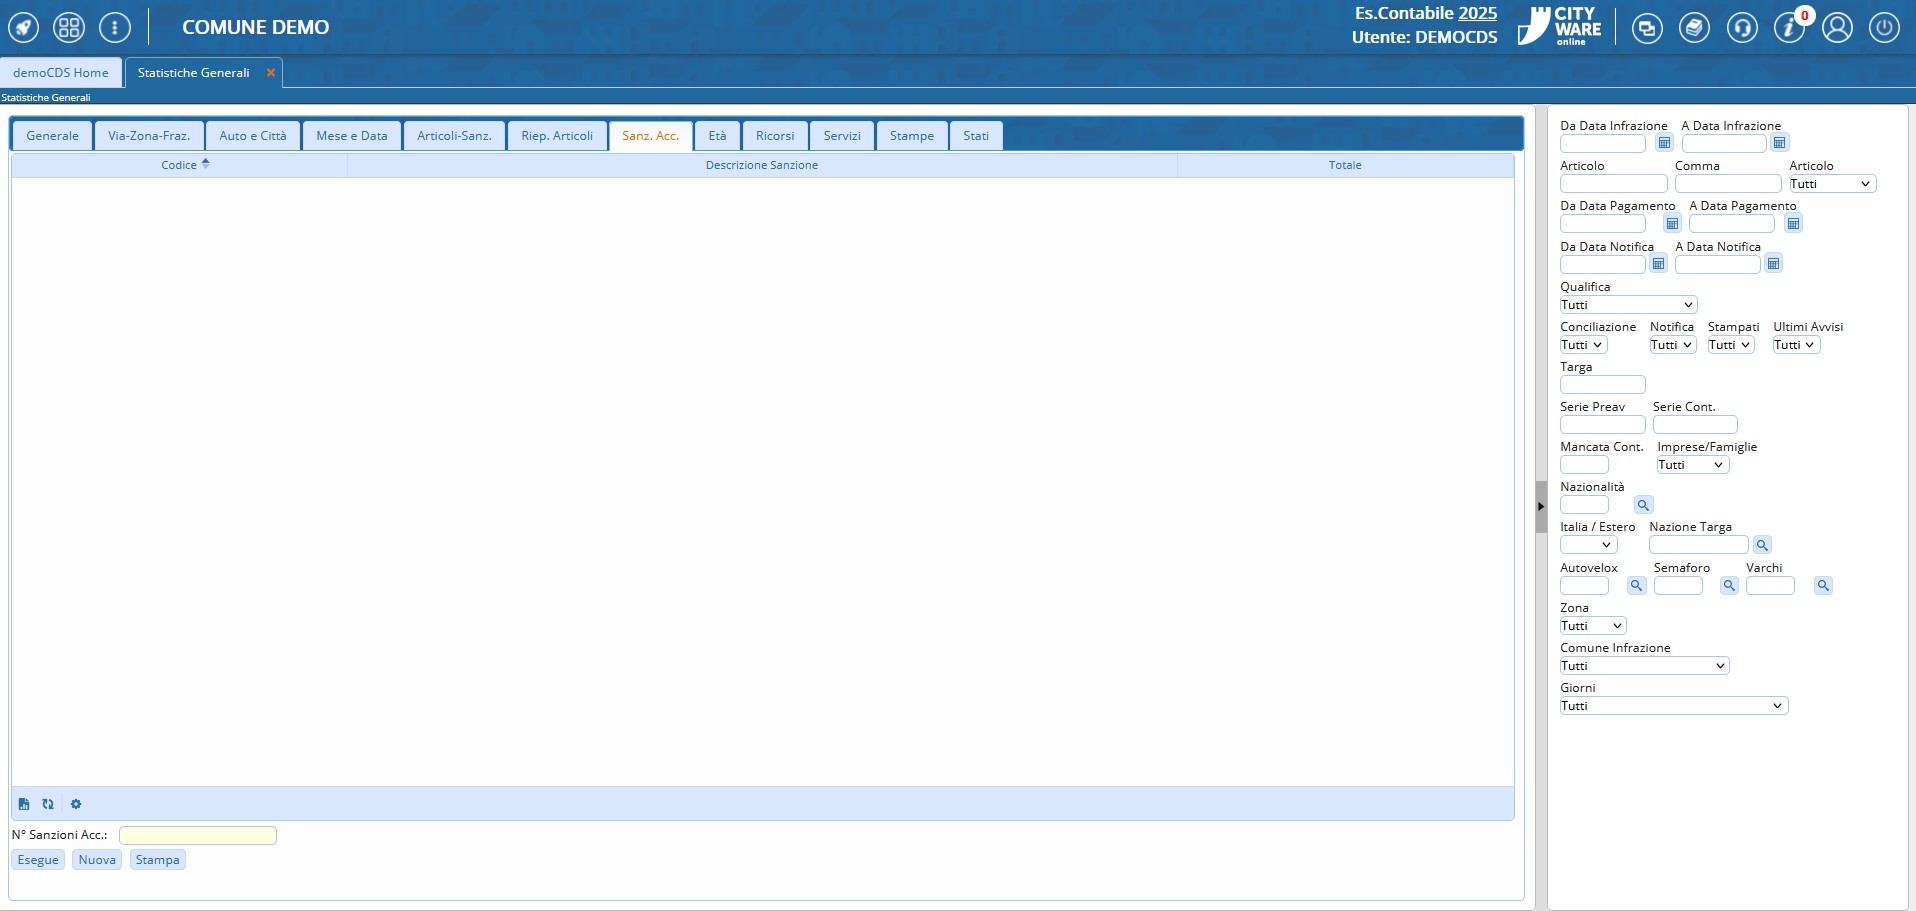Viewport: 1916px width, 911px height.
Task: Open calendar for Da Data Infrazione
Action: (1664, 143)
